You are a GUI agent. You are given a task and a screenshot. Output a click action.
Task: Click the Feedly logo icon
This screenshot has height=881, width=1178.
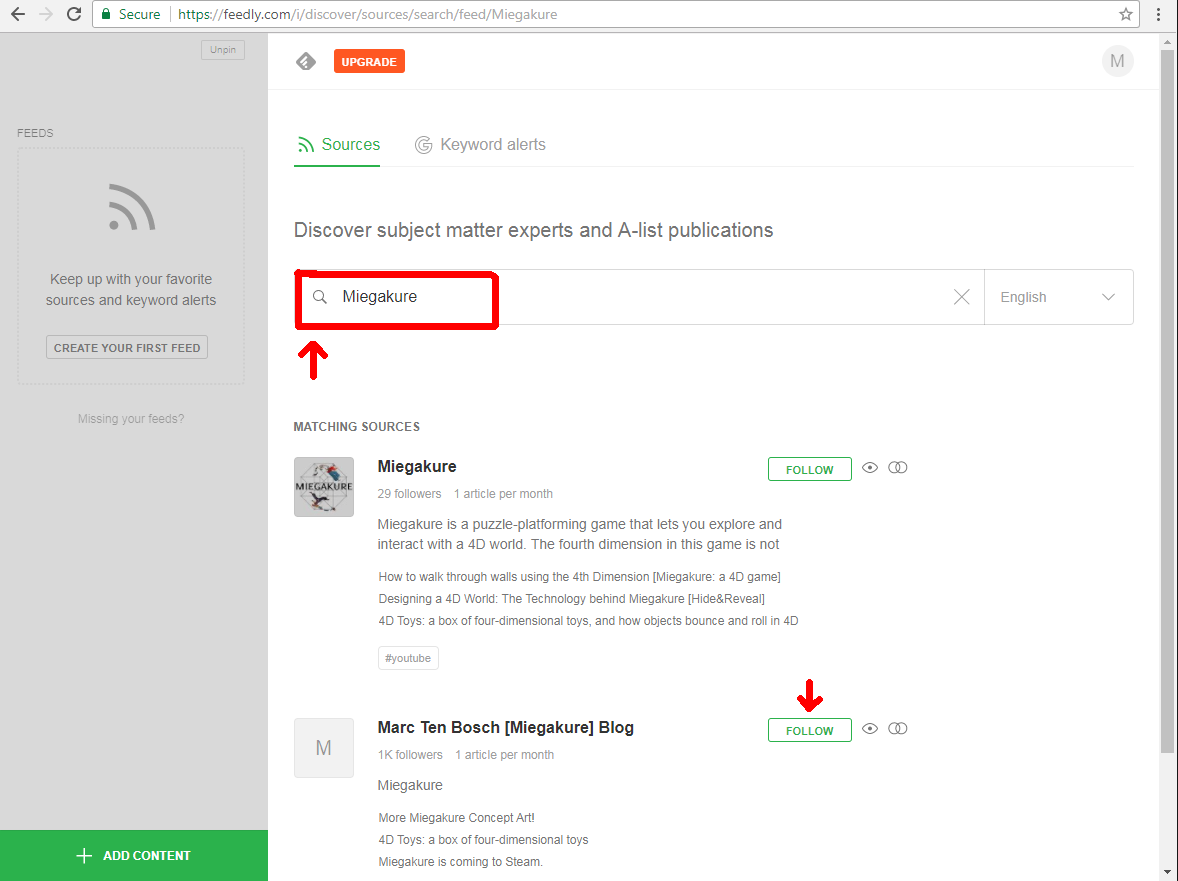pos(306,62)
